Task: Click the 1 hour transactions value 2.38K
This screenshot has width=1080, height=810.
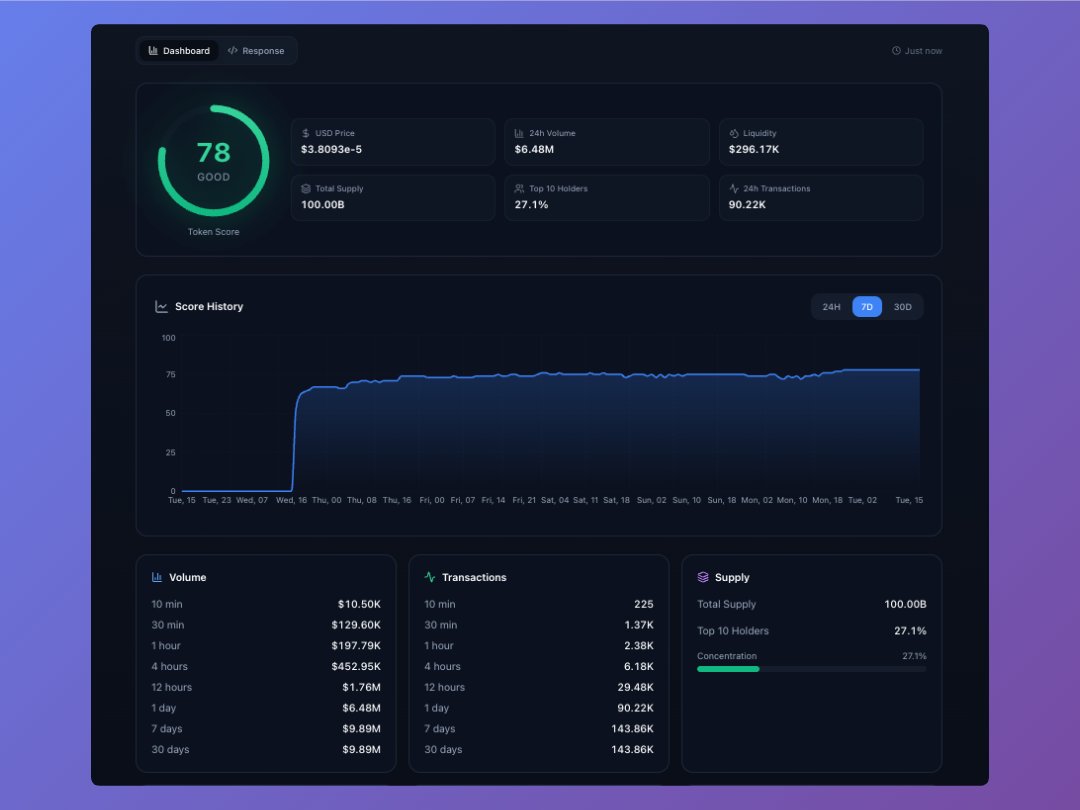Action: 638,645
